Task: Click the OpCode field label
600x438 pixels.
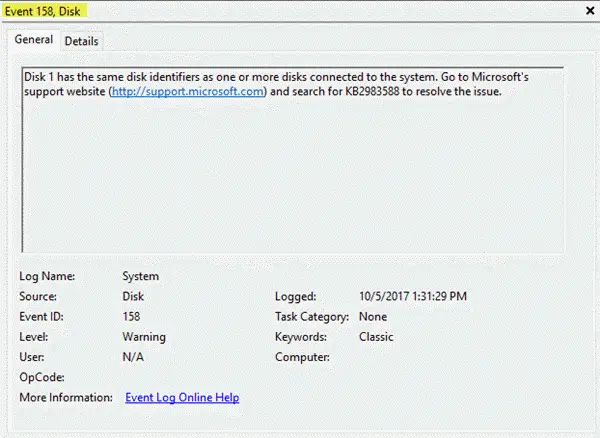Action: [x=42, y=377]
